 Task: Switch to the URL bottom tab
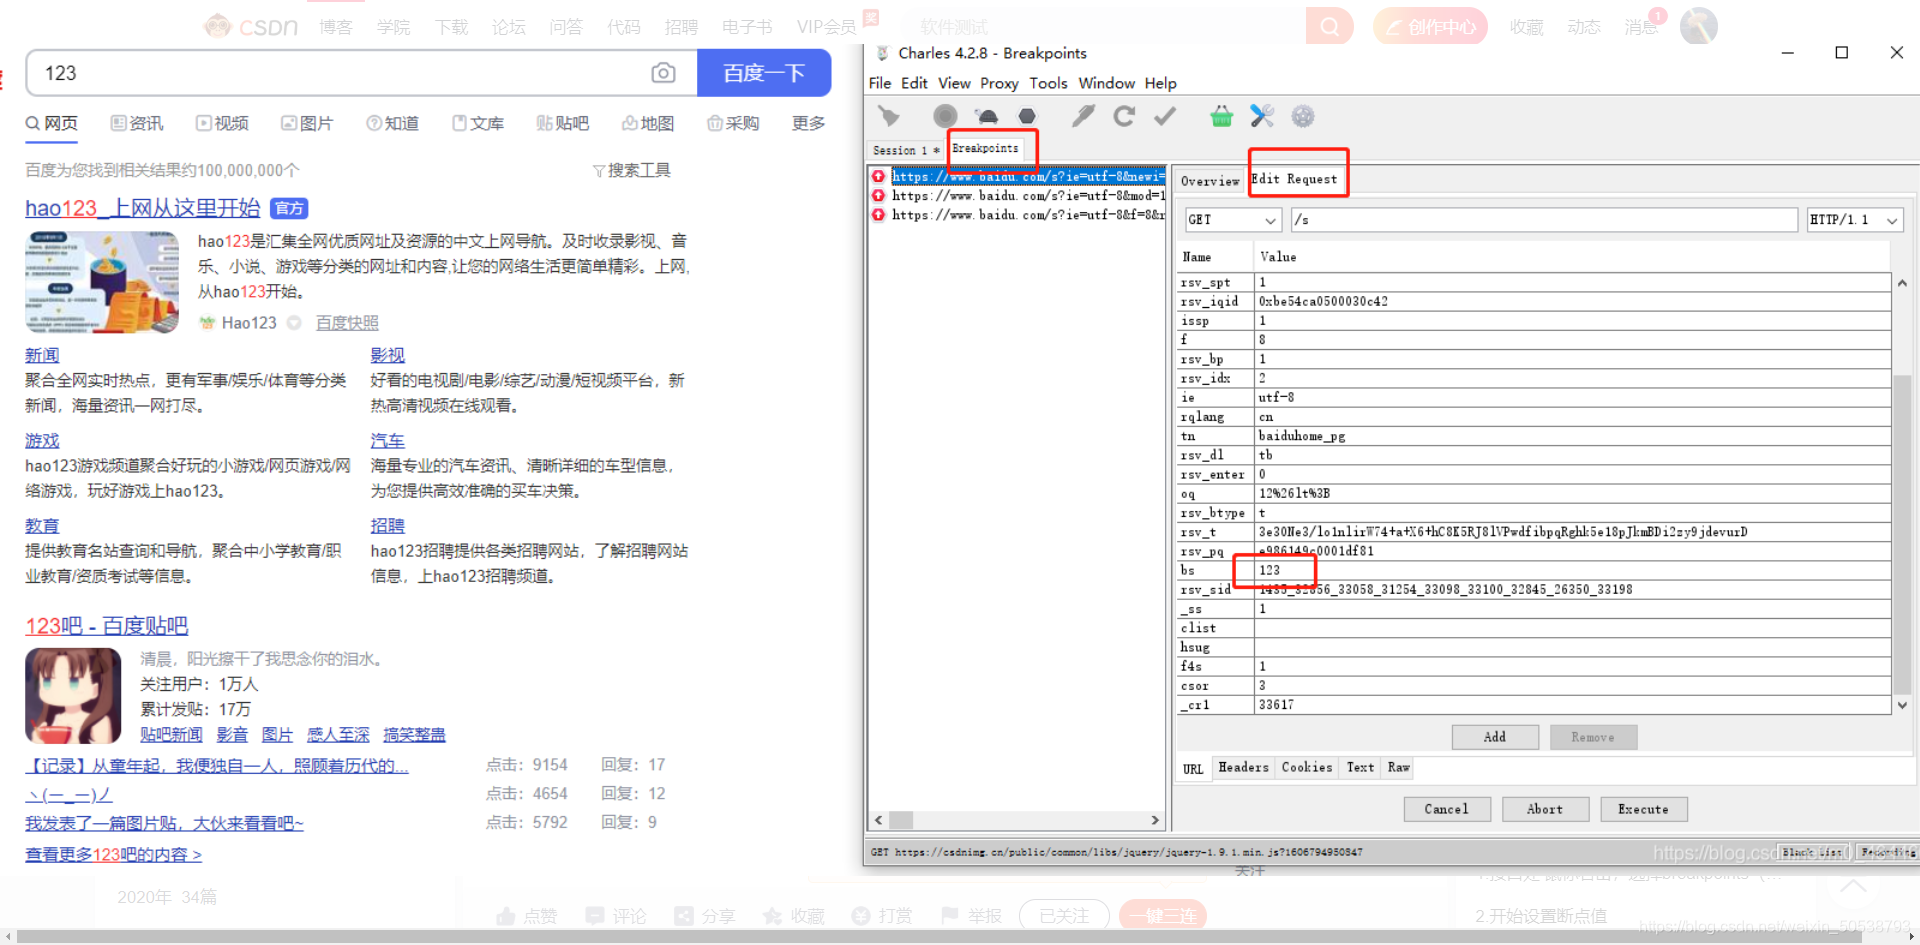click(1193, 769)
